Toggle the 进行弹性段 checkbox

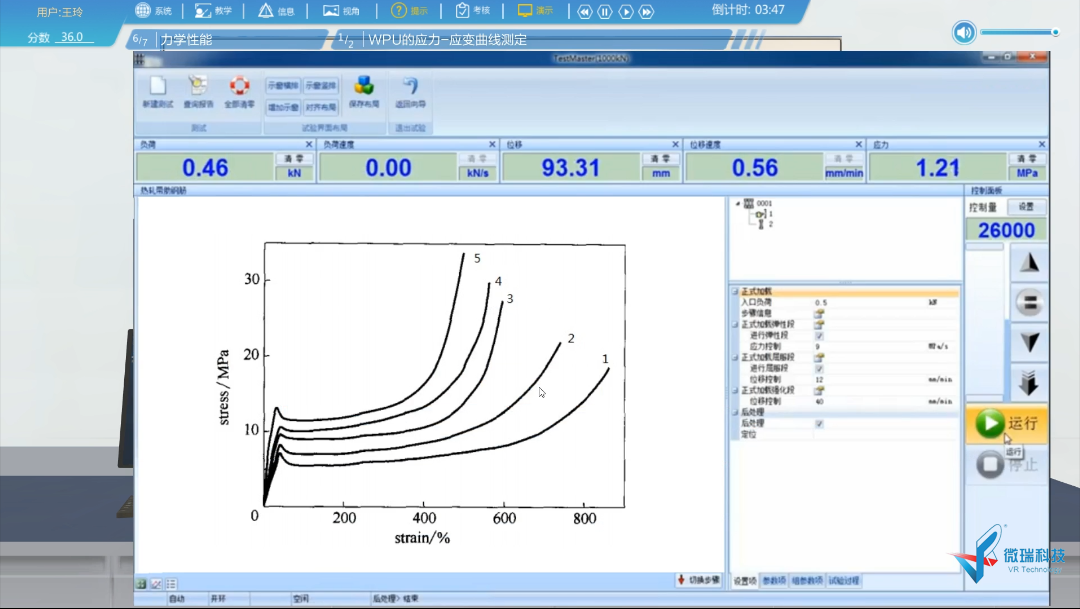819,336
